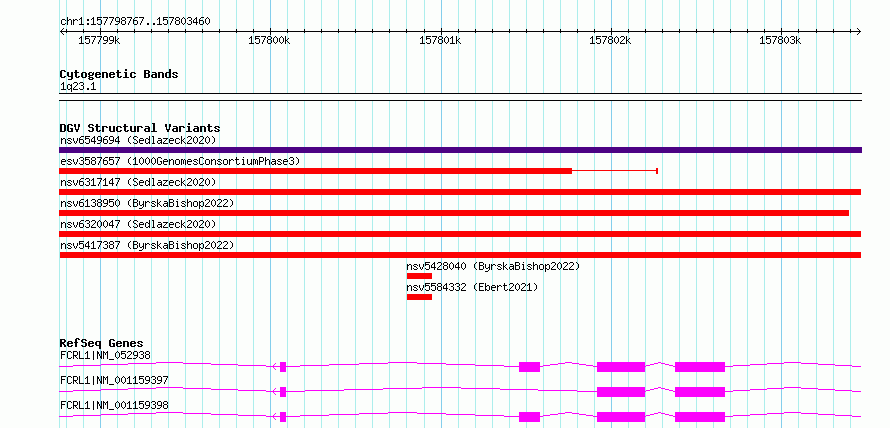Click the NM_001159397 wide exon at 157802k
890x428 pixels.
coord(621,392)
